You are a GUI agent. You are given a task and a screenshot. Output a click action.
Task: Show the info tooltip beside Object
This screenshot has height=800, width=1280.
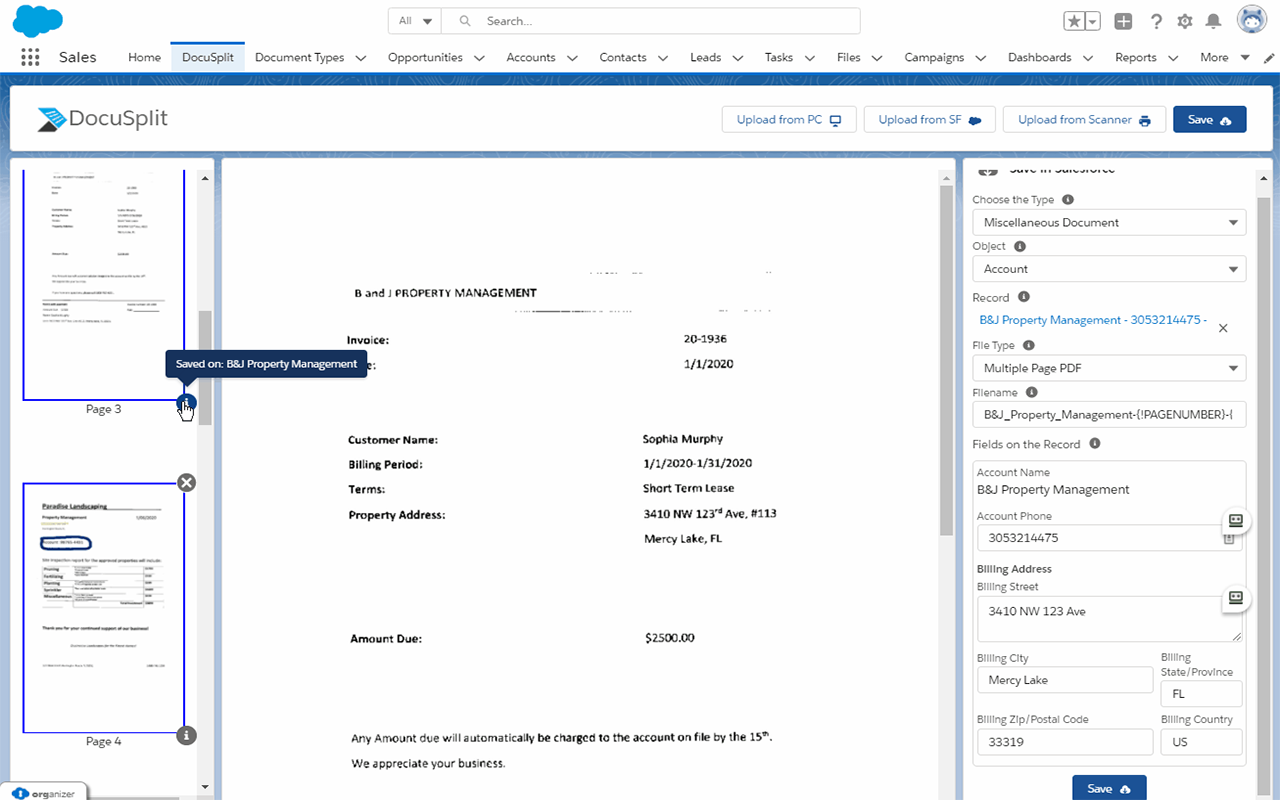(1020, 246)
